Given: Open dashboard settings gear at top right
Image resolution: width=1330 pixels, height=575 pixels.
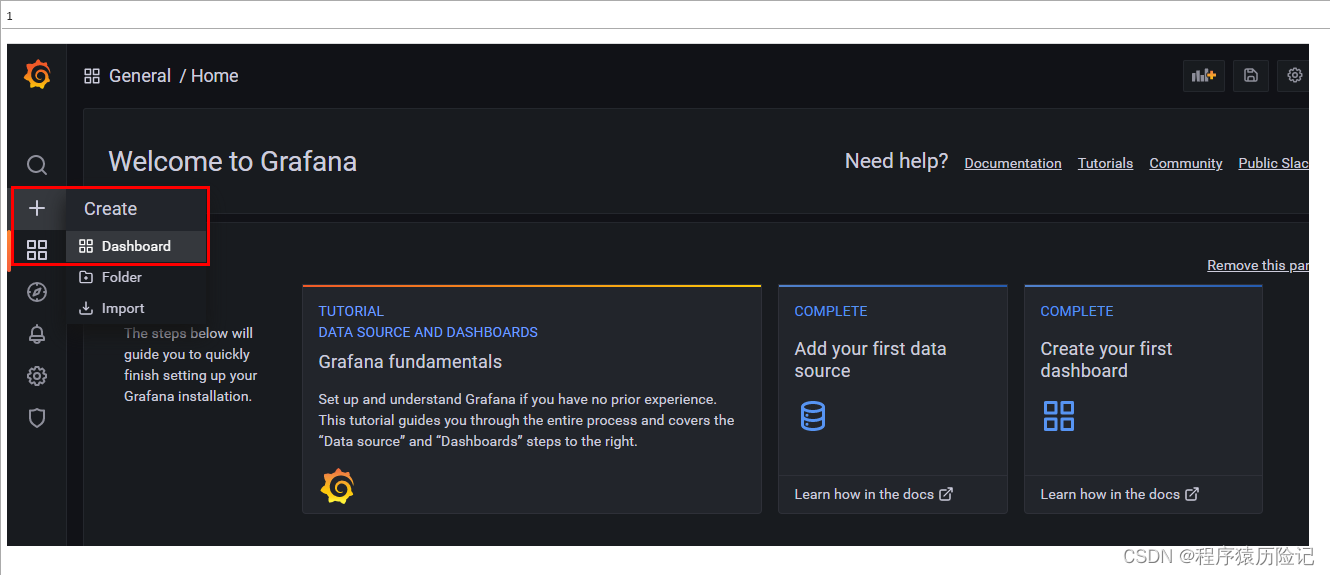Looking at the screenshot, I should tap(1294, 75).
